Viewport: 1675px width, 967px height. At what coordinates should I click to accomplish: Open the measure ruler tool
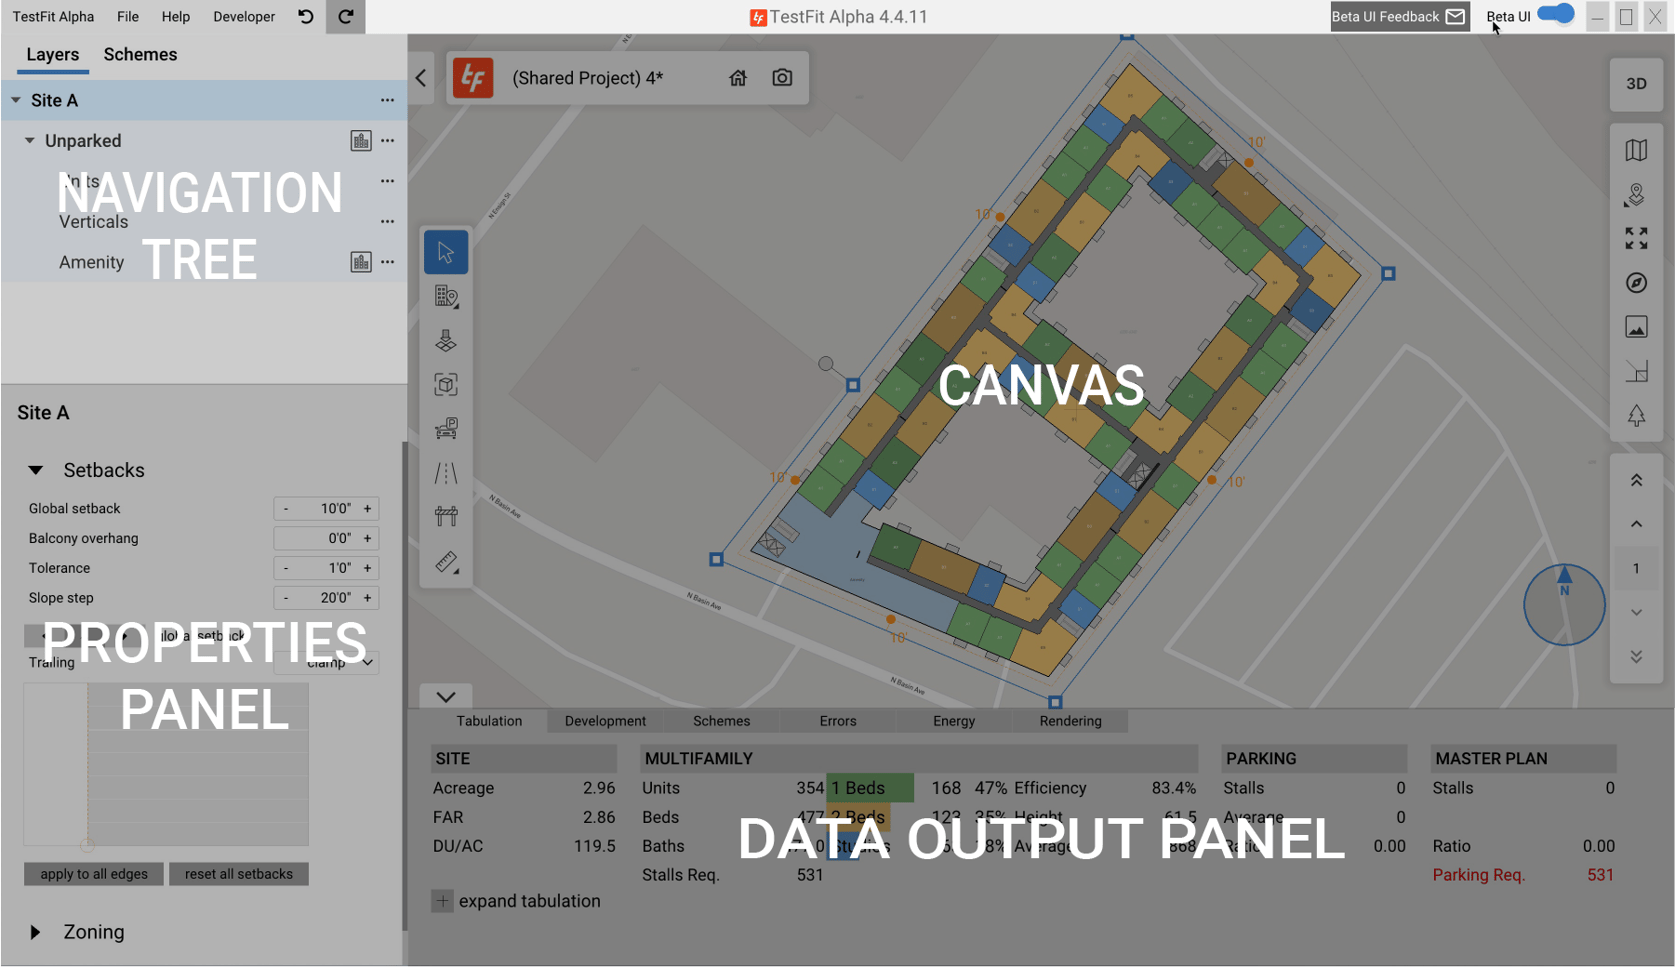[x=446, y=561]
